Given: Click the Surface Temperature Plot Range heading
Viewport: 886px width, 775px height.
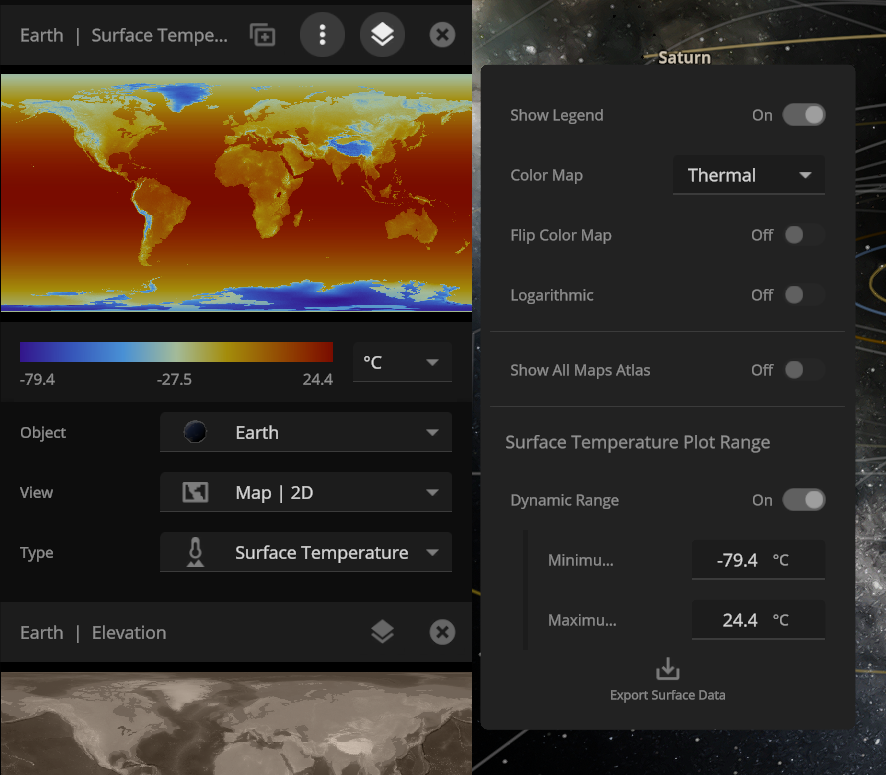Looking at the screenshot, I should [637, 442].
